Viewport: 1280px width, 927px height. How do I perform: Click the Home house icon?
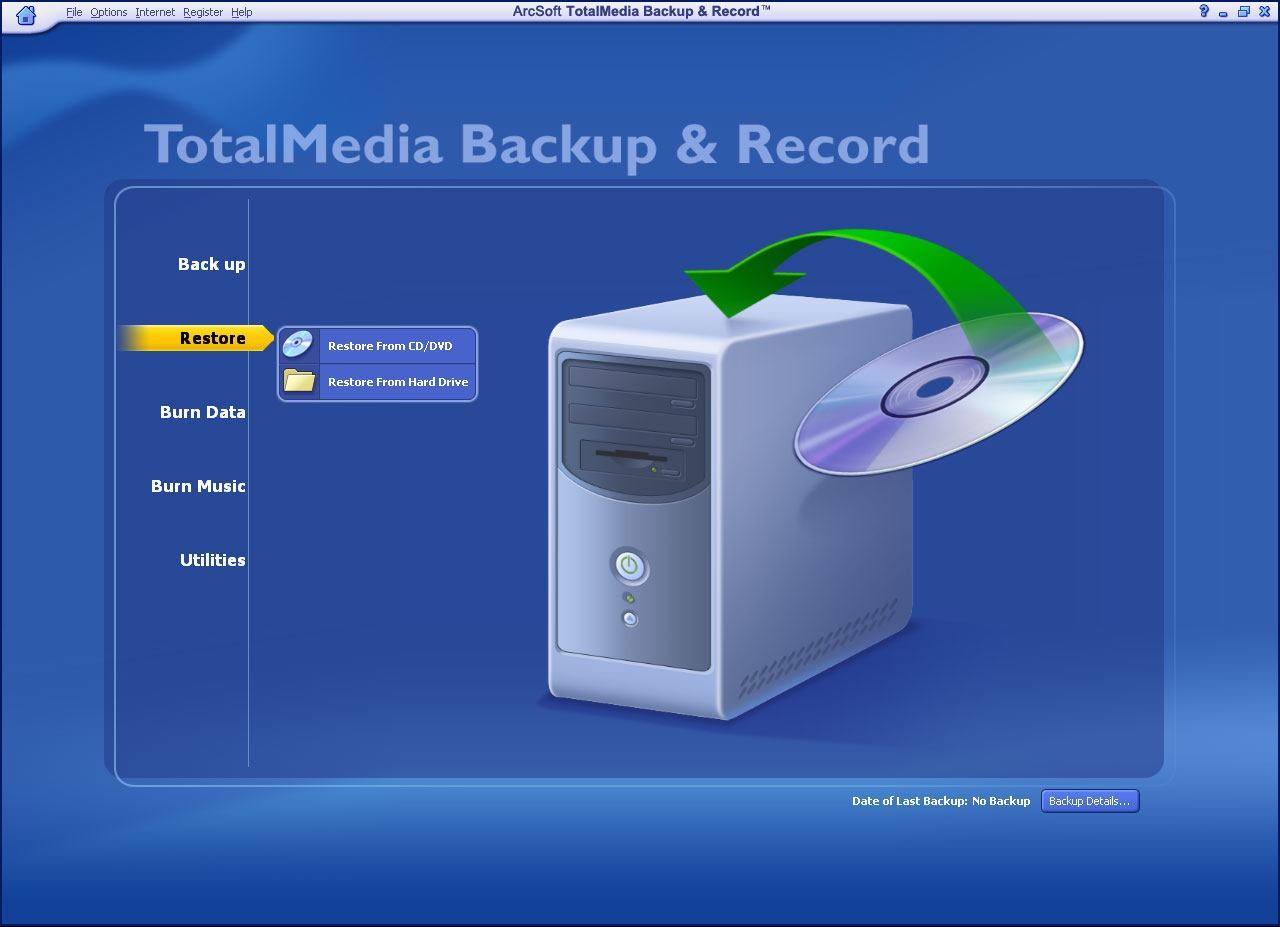[27, 14]
